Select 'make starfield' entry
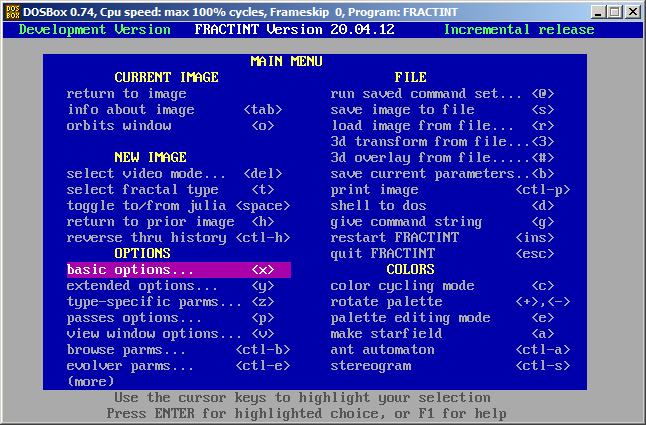Screen dimensions: 646x425 click(x=442, y=334)
